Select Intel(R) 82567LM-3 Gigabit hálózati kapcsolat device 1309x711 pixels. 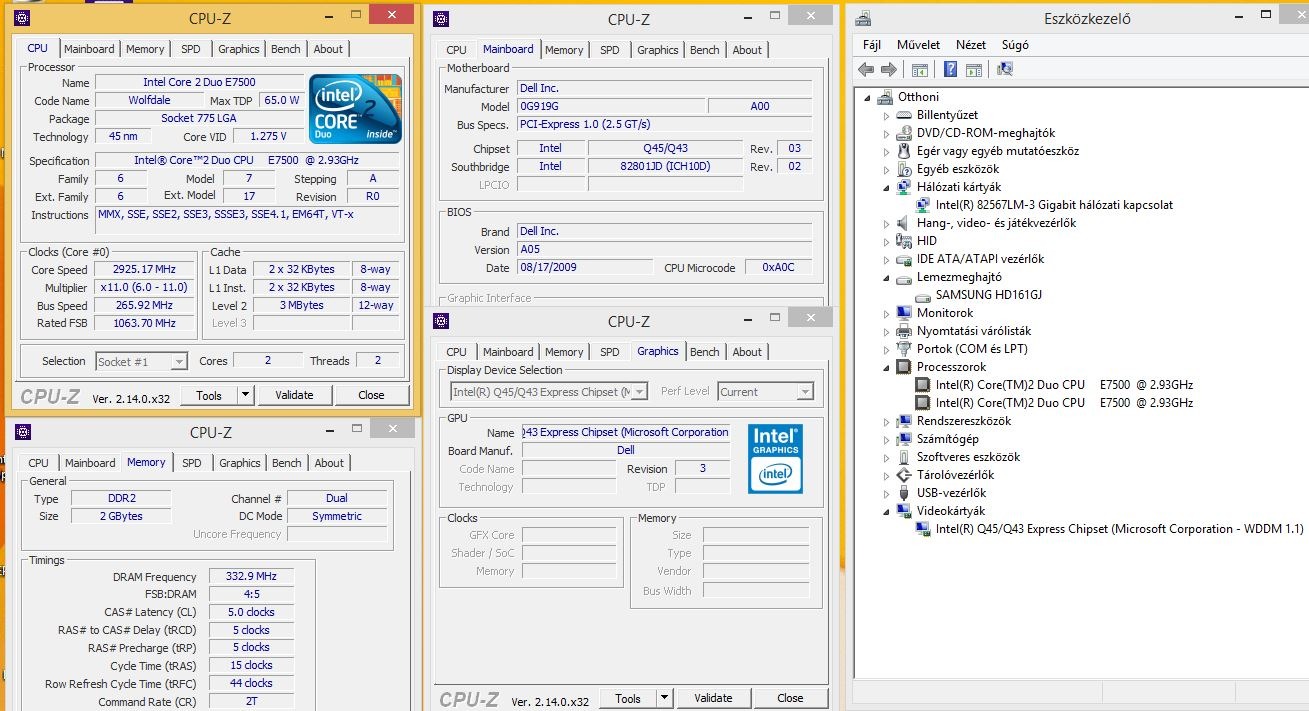click(x=1054, y=205)
